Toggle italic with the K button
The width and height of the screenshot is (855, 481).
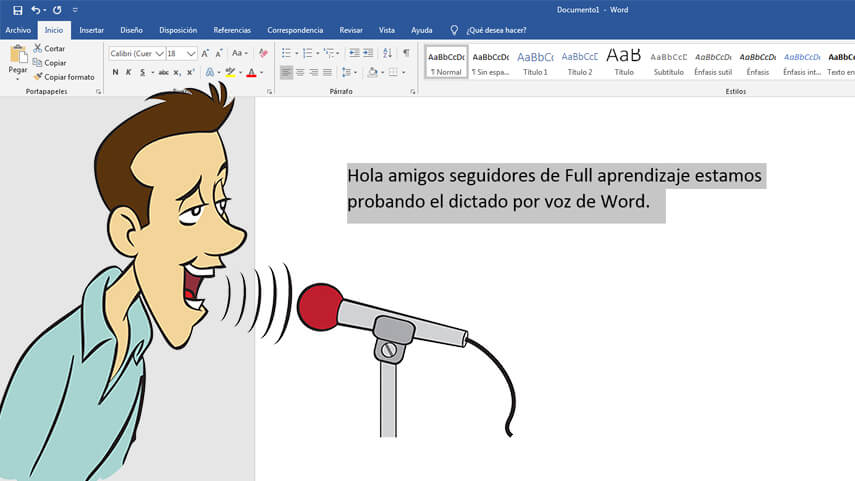pos(129,72)
